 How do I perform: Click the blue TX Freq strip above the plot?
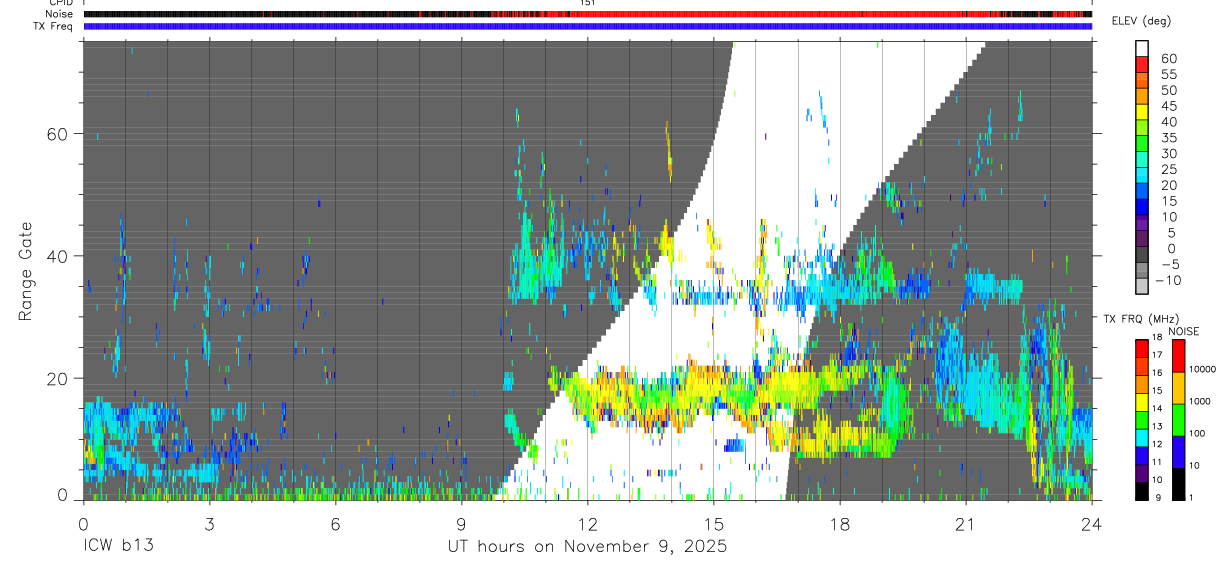click(588, 26)
